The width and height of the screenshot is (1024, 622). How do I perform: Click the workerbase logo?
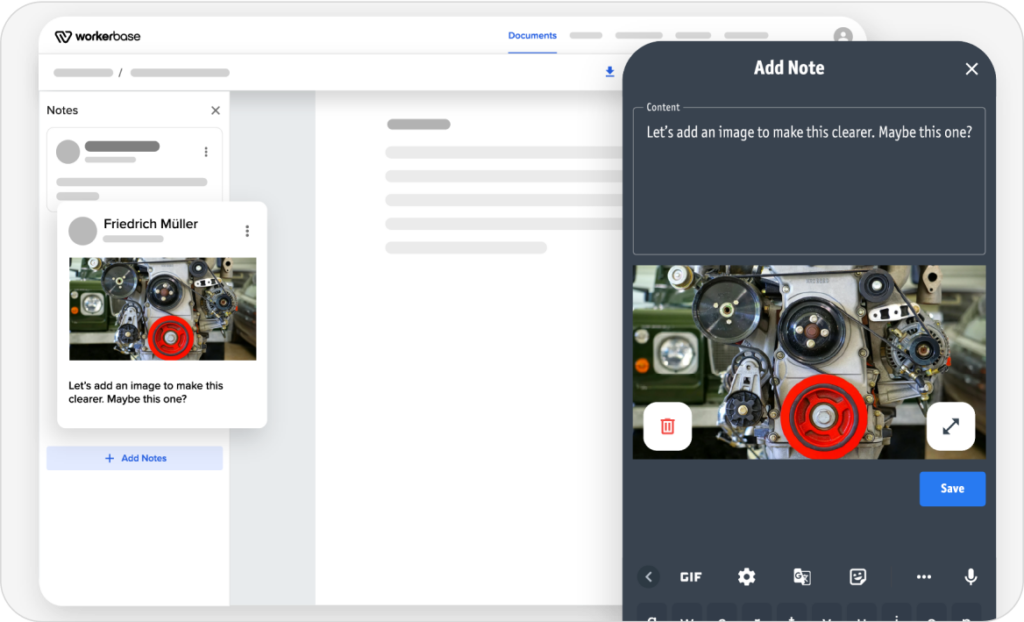[x=97, y=35]
